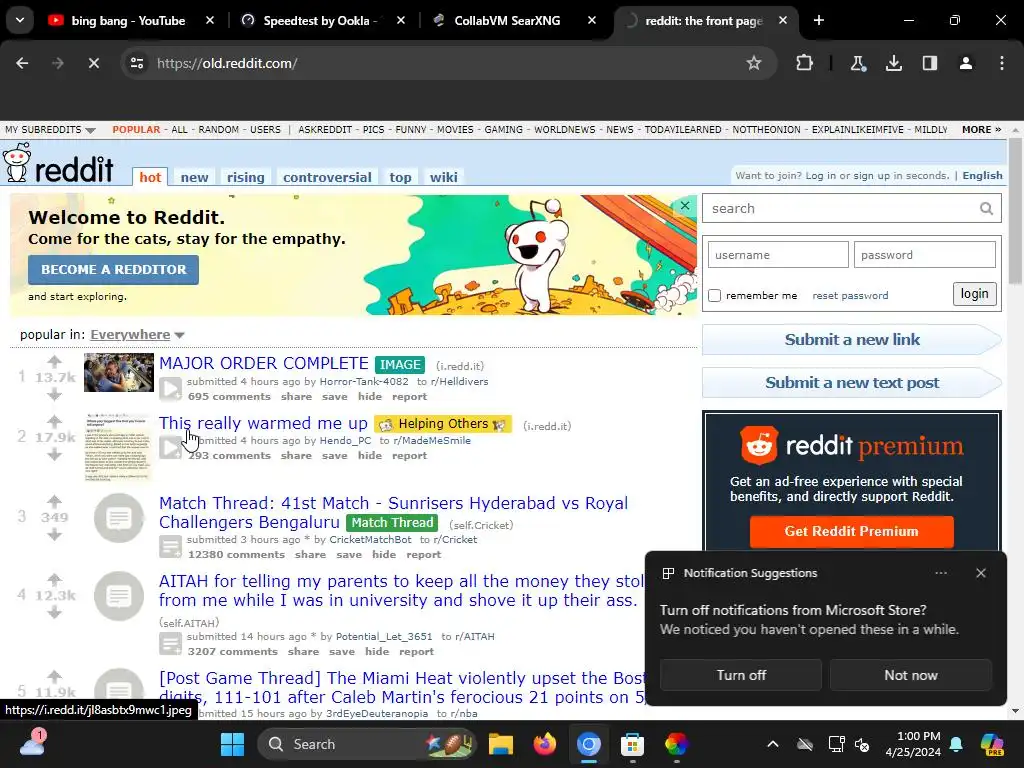Downvote the MAJOR ORDER COMPLETE post
This screenshot has width=1024, height=768.
54,394
